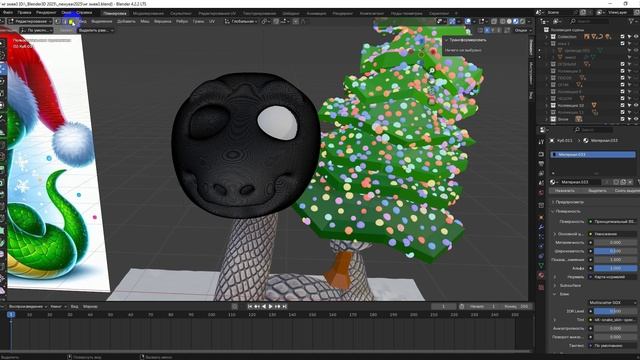The width and height of the screenshot is (640, 360).
Task: Uncheck exclude checkbox for Коллекция 3
Action: pyautogui.click(x=622, y=71)
